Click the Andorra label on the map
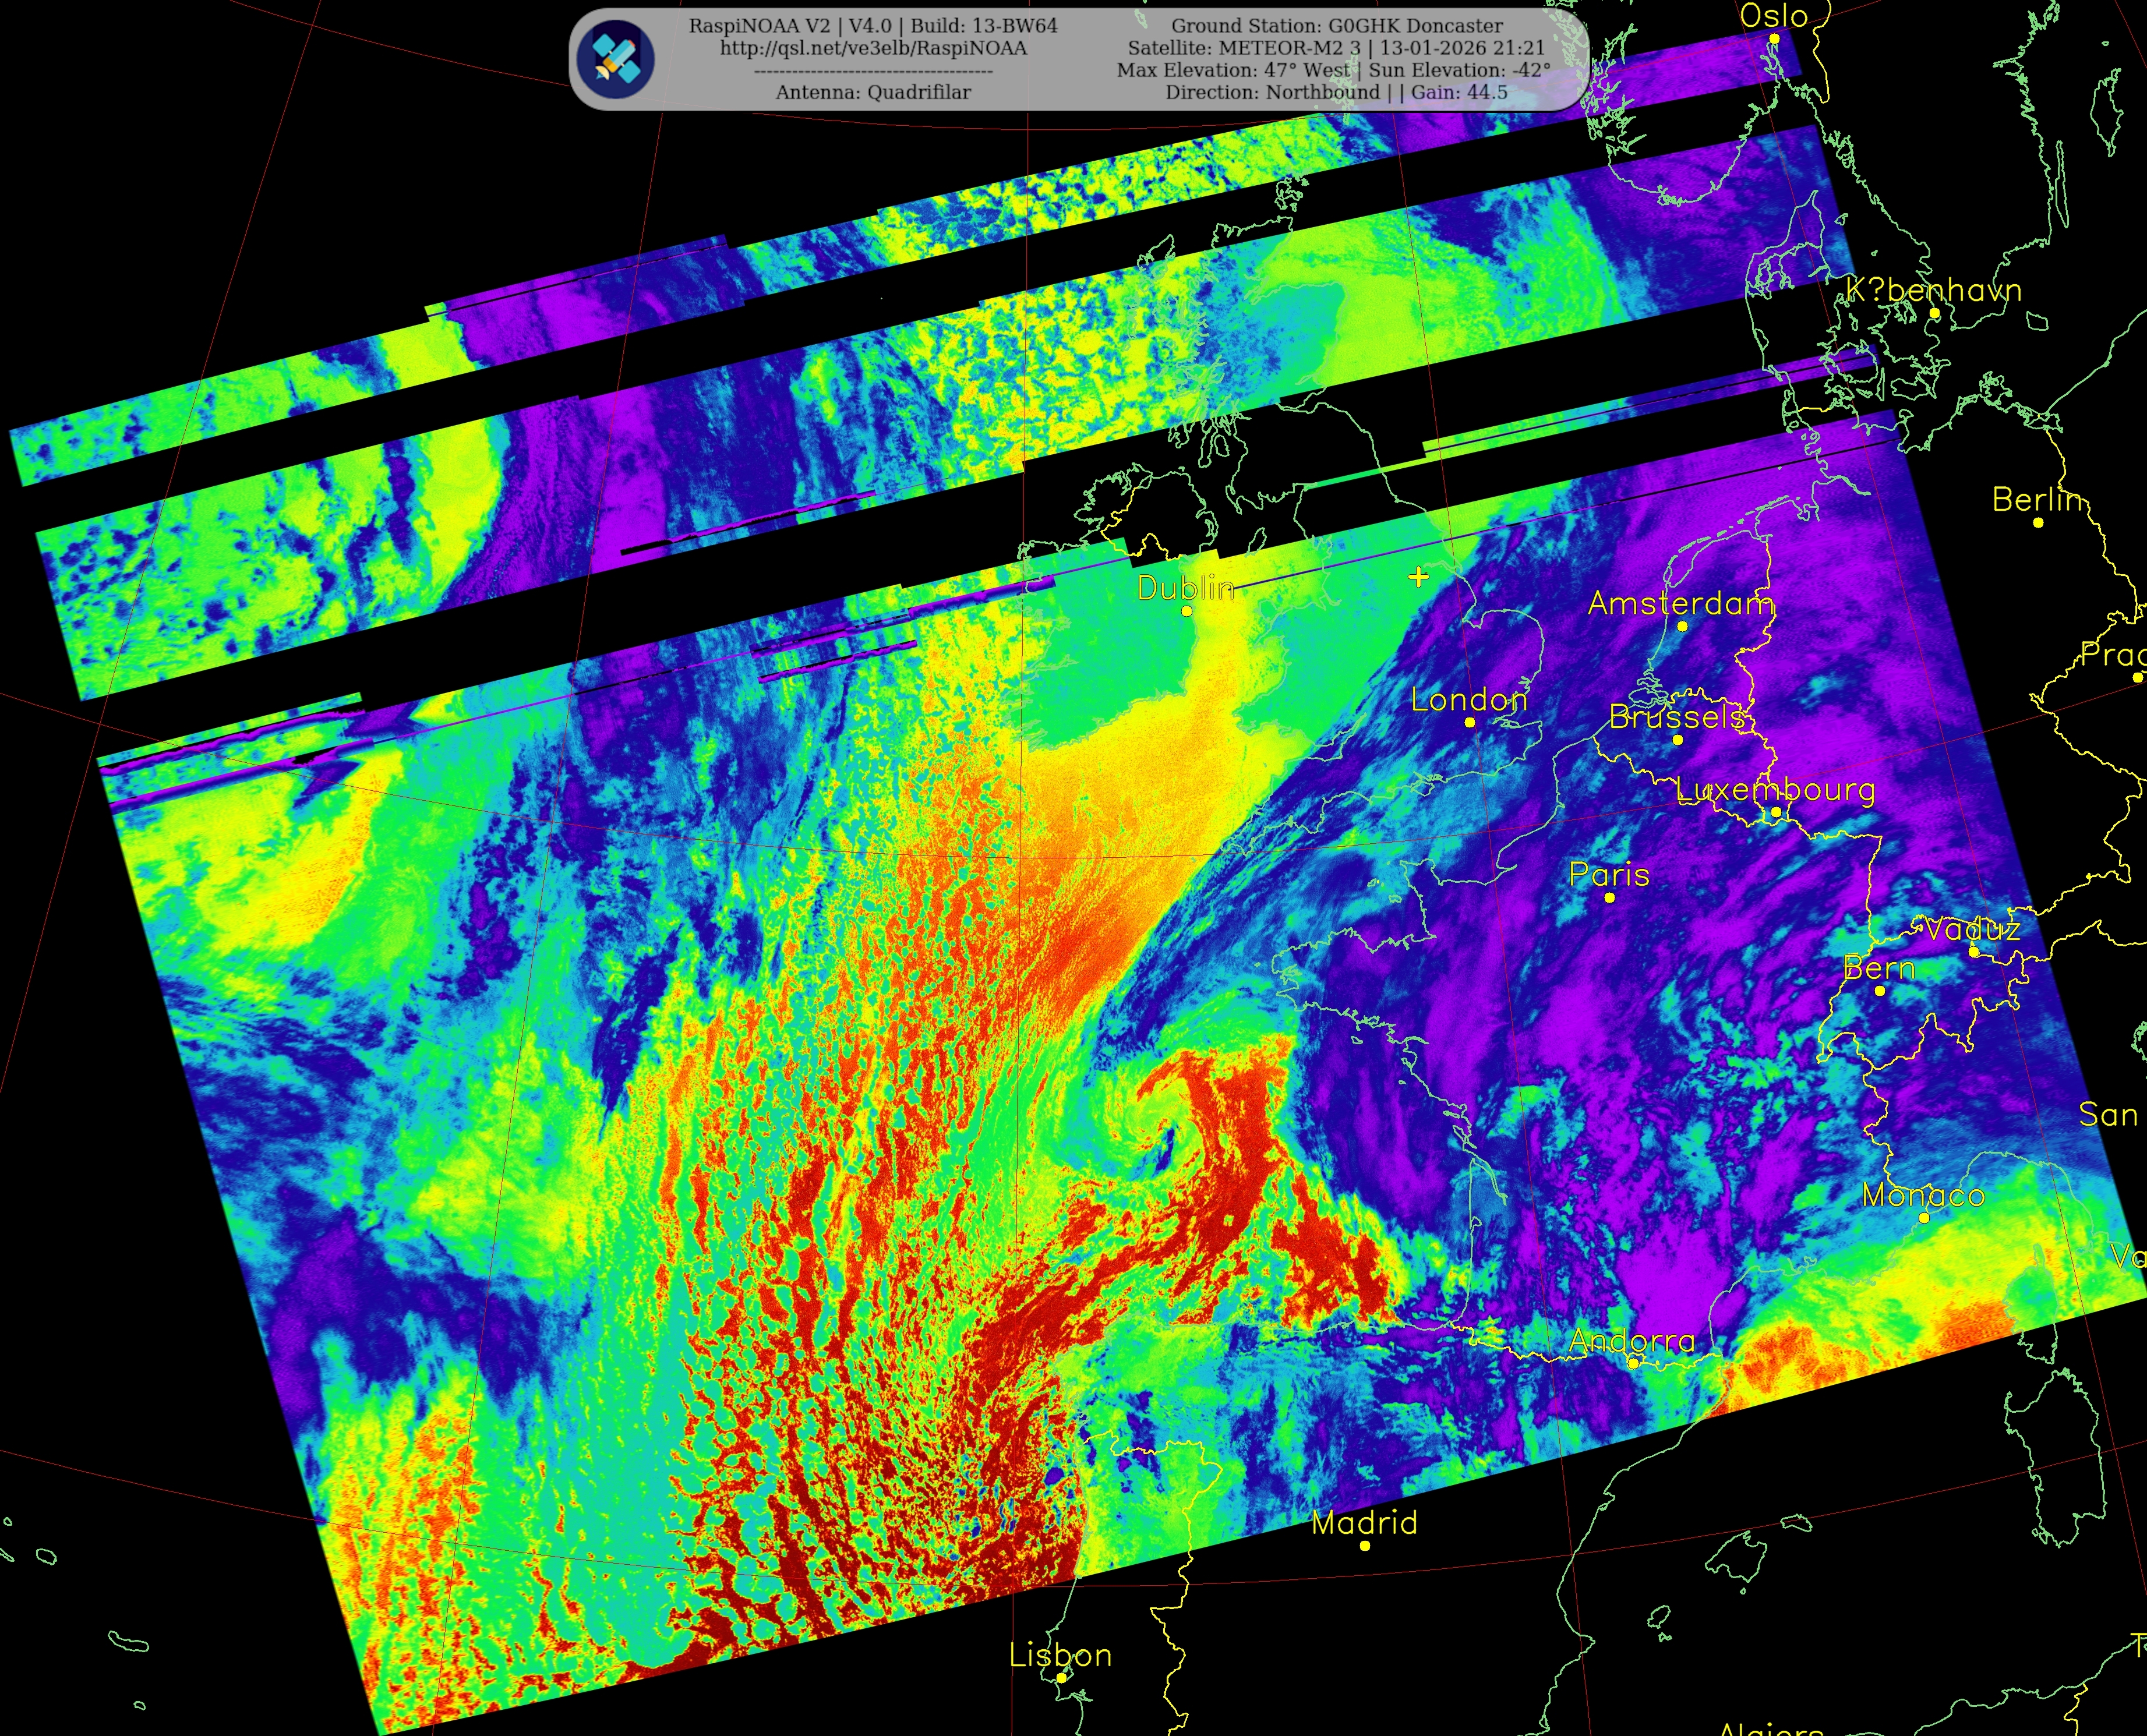 pos(1632,1341)
